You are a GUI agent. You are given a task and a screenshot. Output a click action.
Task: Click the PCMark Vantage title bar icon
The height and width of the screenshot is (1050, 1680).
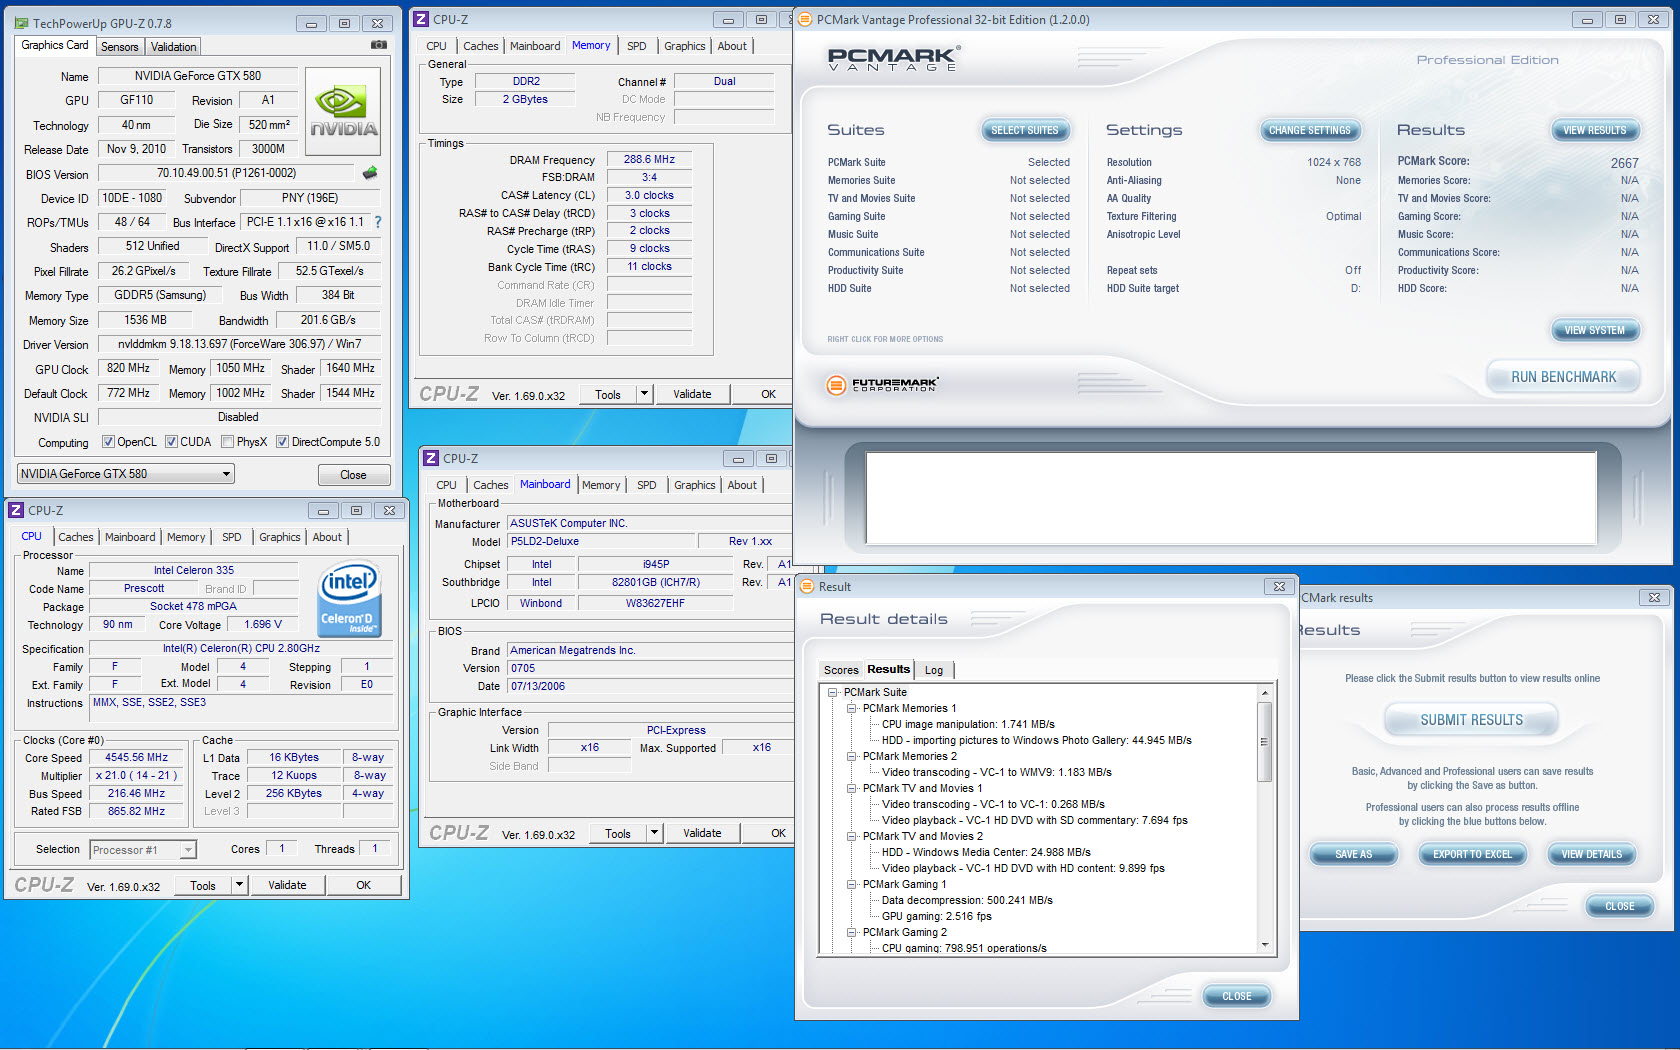click(x=805, y=19)
